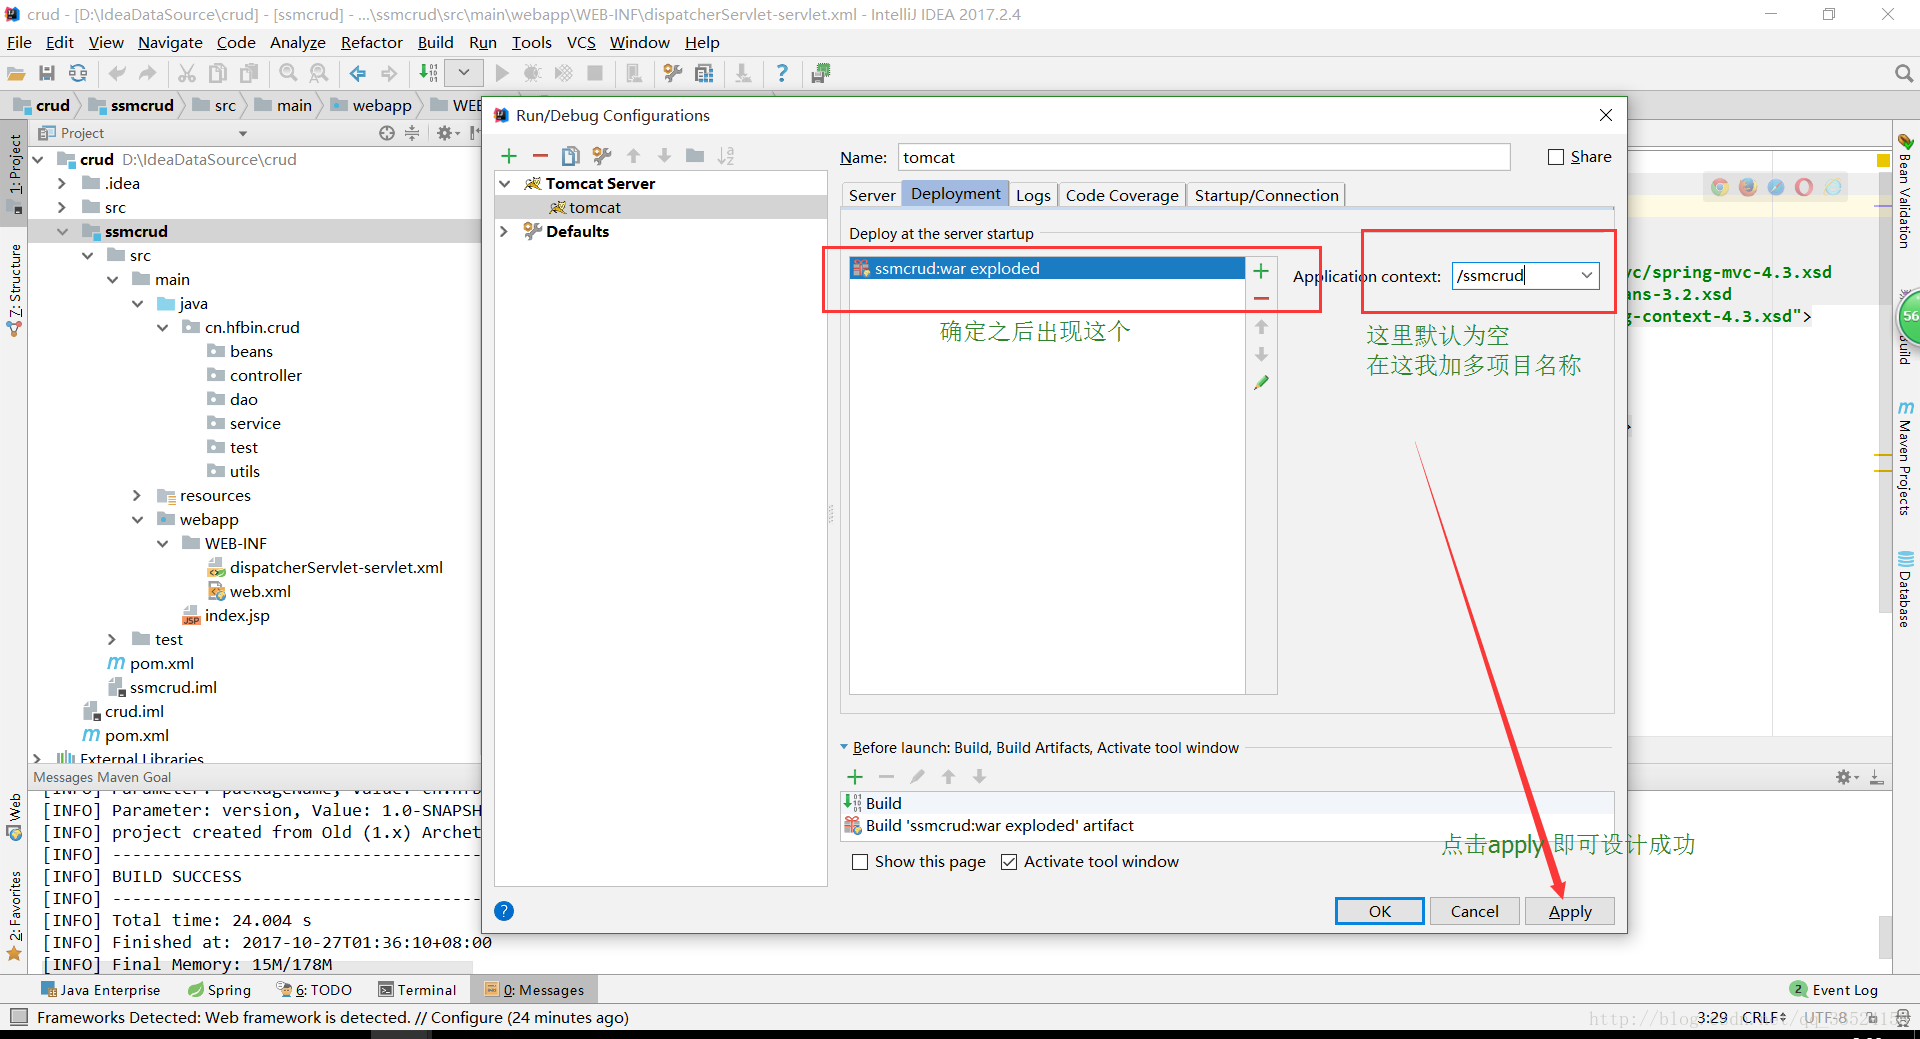Viewport: 1920px width, 1039px height.
Task: Toggle the Share checkbox
Action: (1556, 157)
